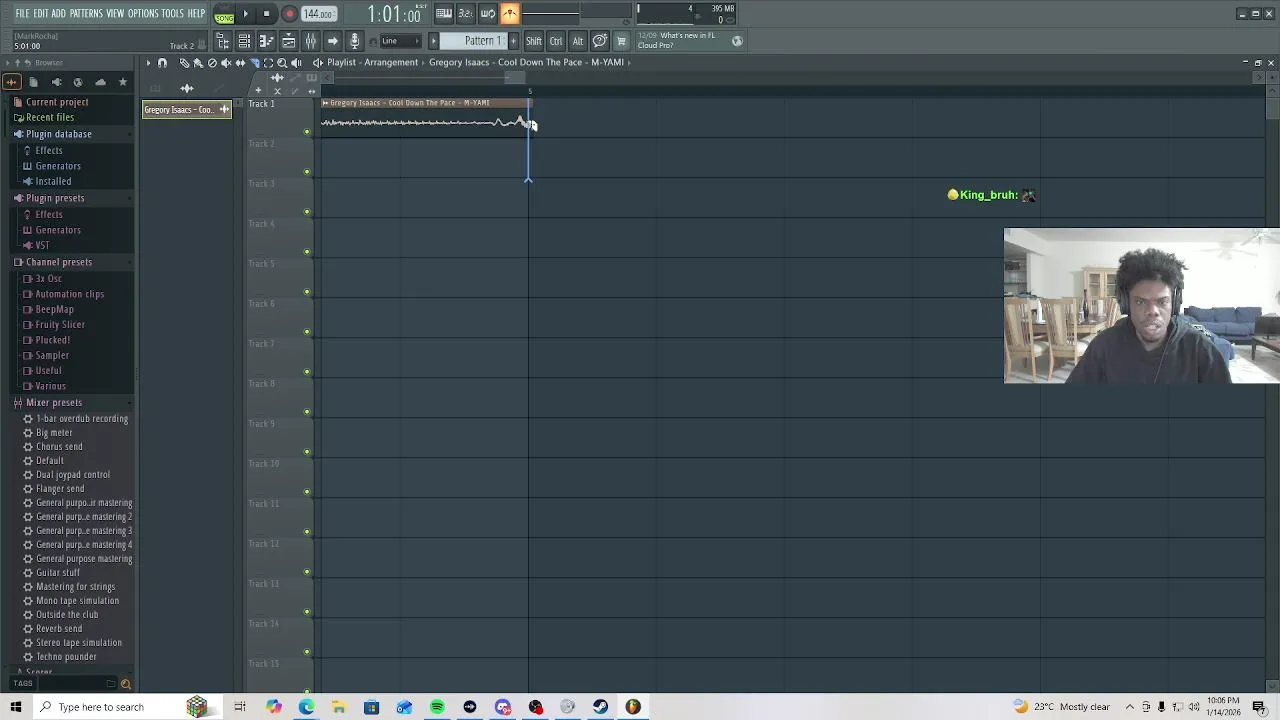Select the Slip tool in playlist
Image resolution: width=1280 pixels, height=720 pixels.
(x=240, y=62)
